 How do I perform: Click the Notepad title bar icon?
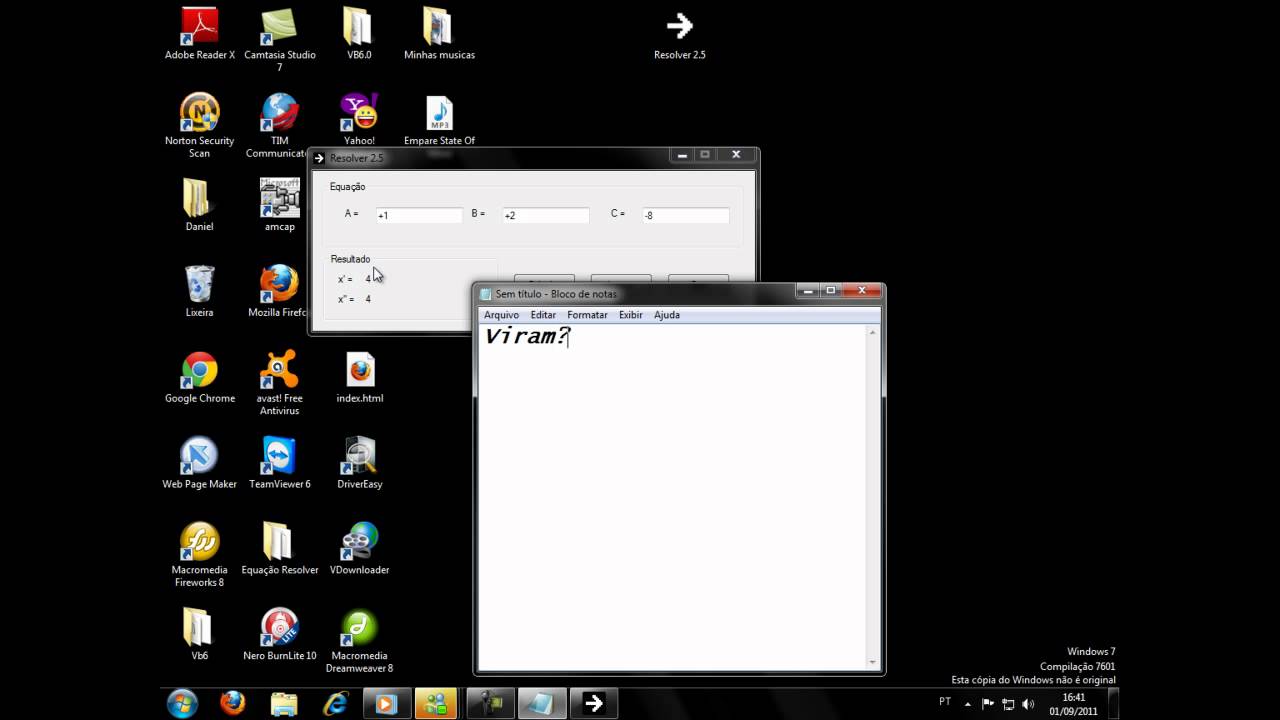(x=486, y=294)
